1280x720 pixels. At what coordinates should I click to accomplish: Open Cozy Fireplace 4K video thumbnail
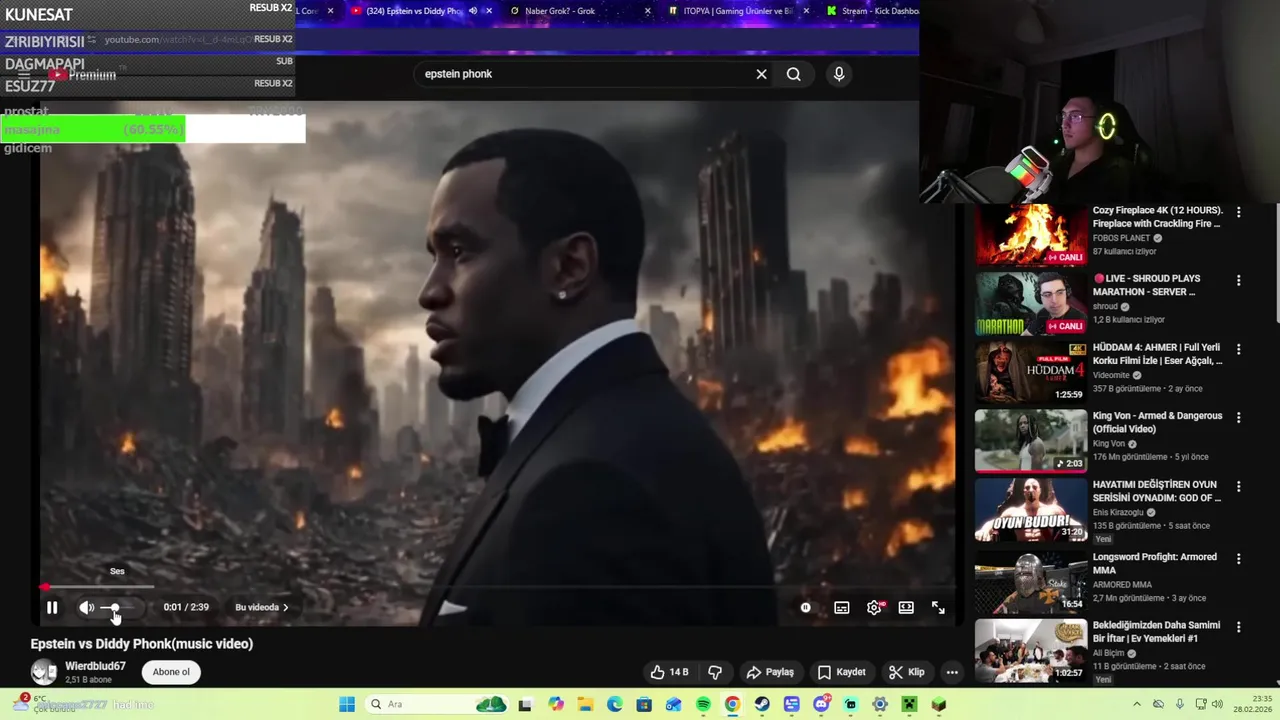[x=1031, y=235]
